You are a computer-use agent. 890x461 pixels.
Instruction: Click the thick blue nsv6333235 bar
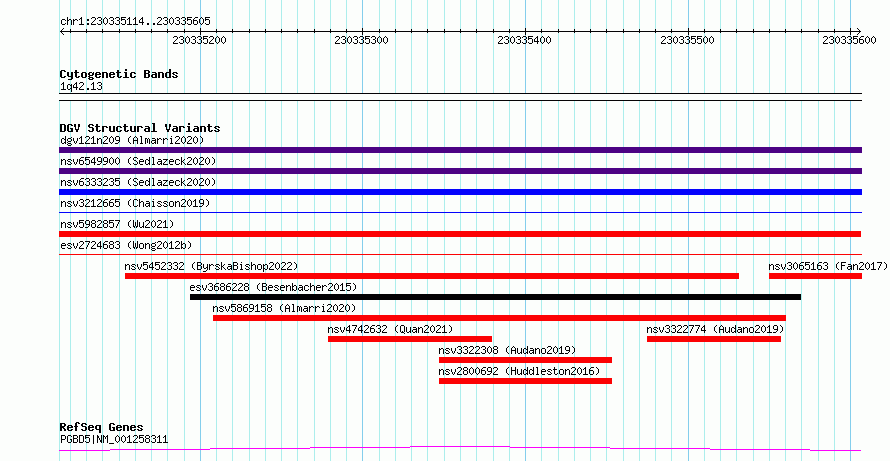point(460,192)
